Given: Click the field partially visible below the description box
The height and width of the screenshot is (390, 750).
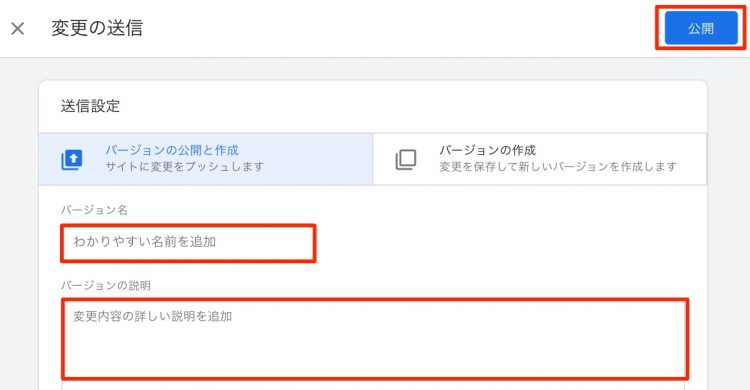Looking at the screenshot, I should 373,386.
